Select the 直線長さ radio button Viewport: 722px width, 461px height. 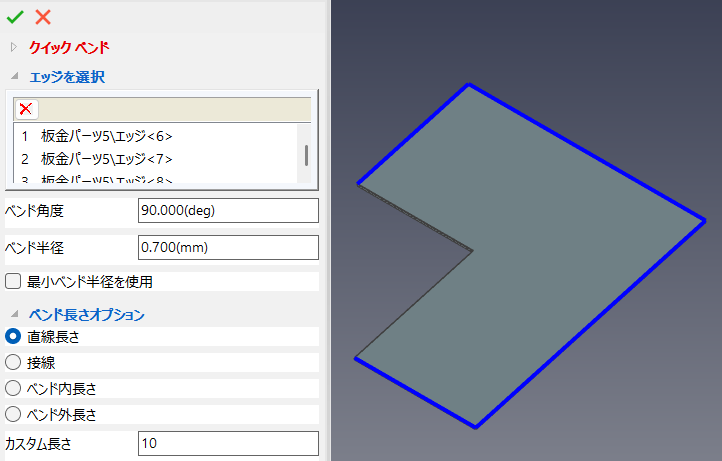coord(14,337)
